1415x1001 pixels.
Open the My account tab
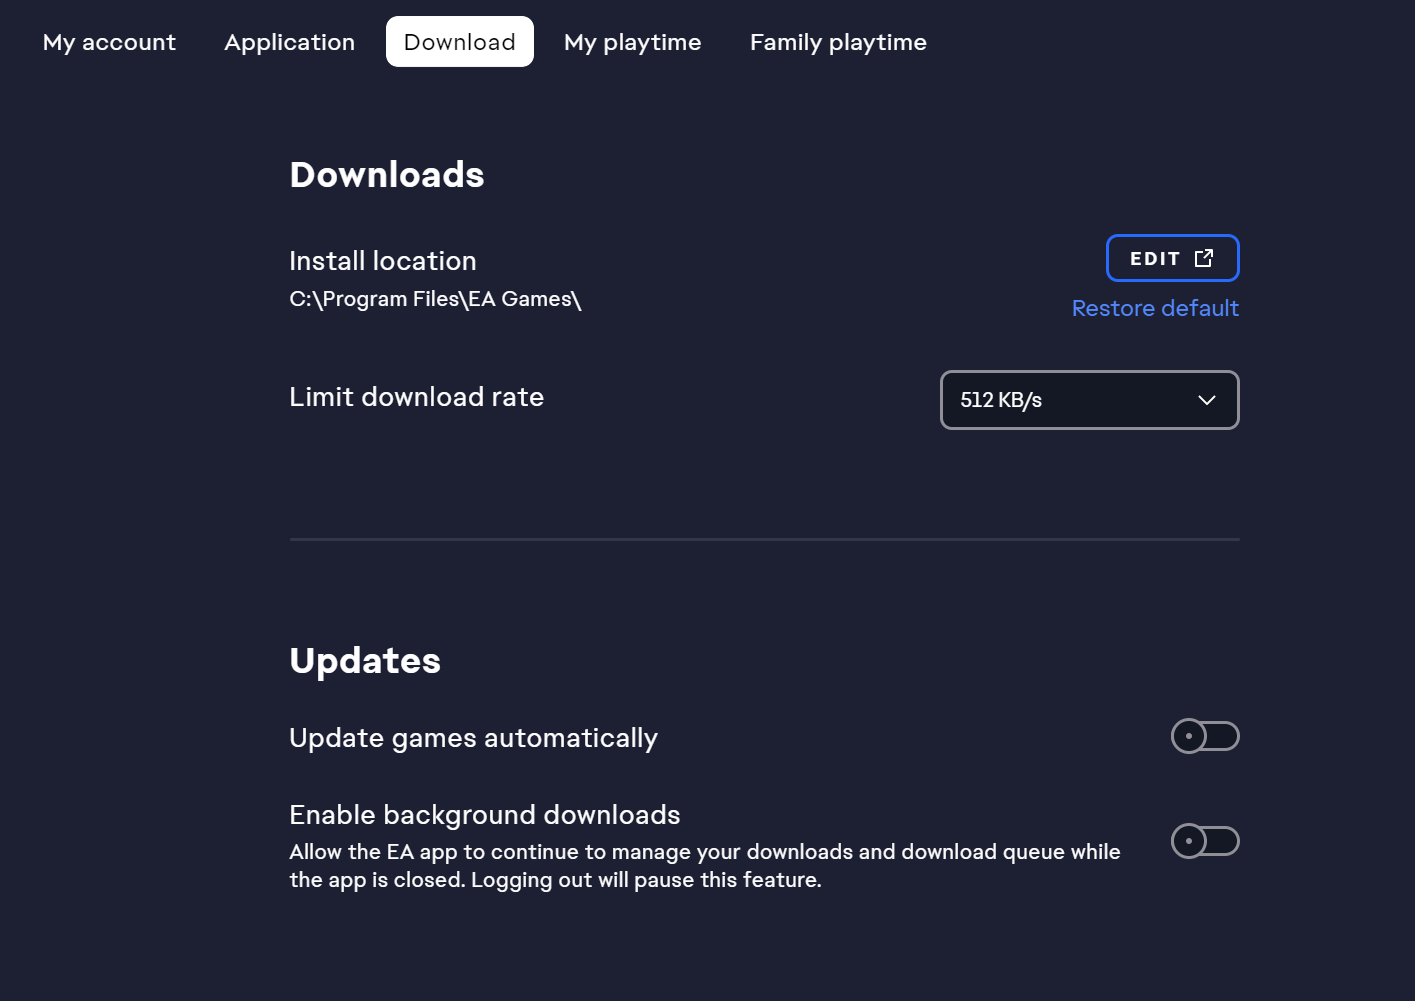click(x=109, y=42)
